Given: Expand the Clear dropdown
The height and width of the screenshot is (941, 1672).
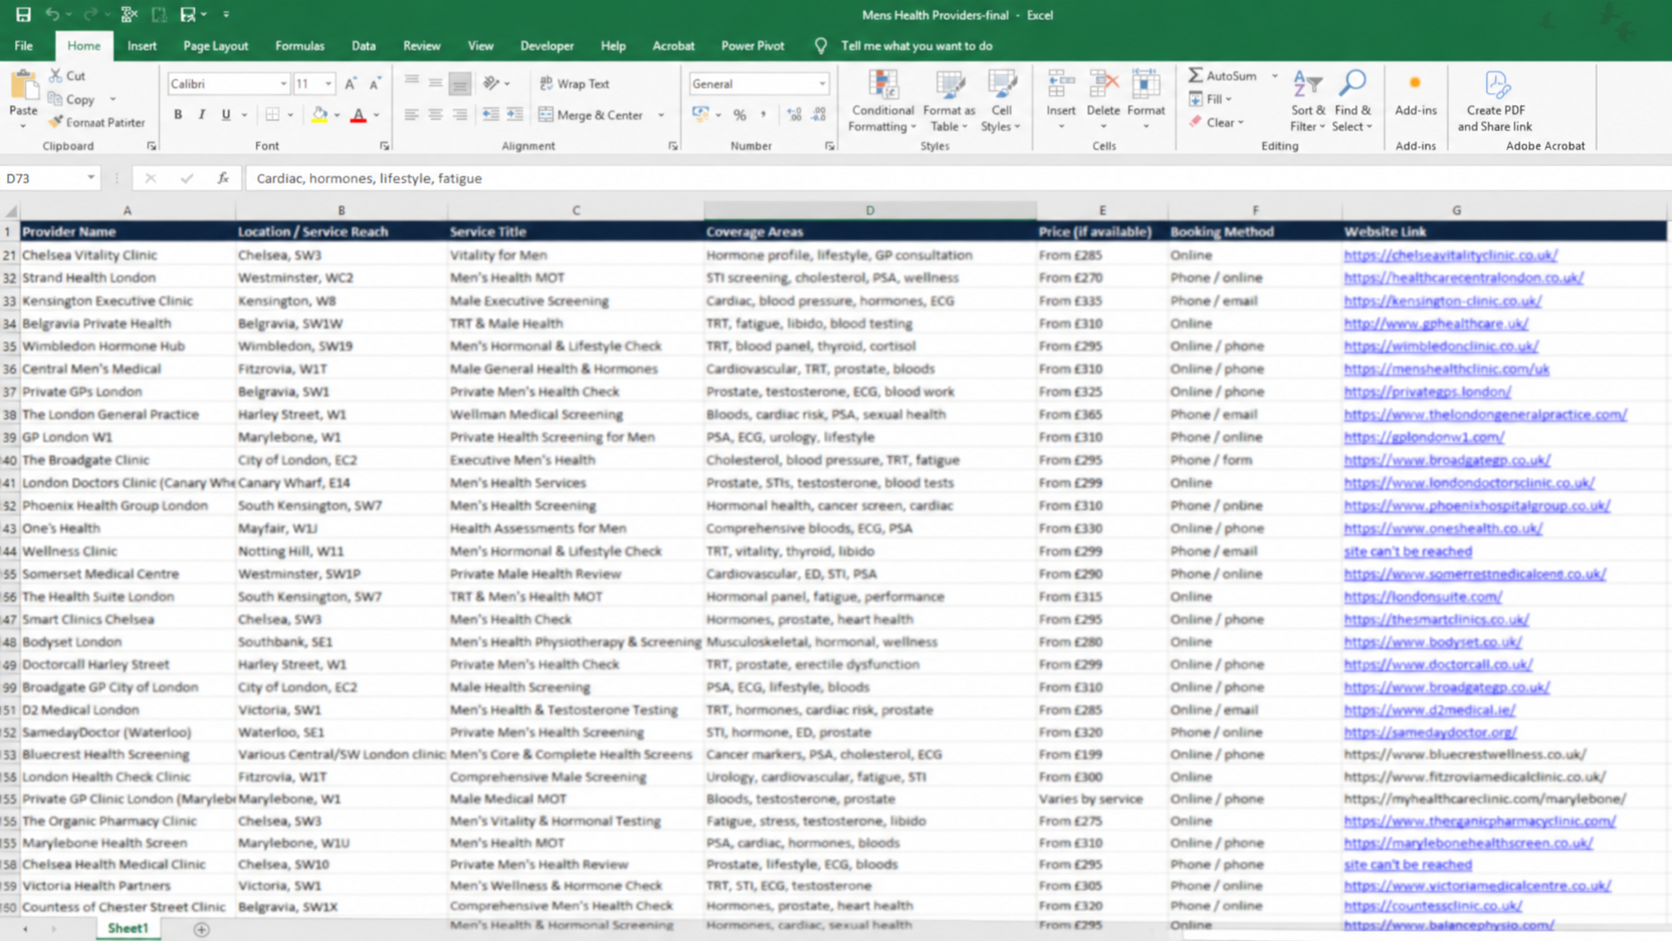Looking at the screenshot, I should (1241, 122).
